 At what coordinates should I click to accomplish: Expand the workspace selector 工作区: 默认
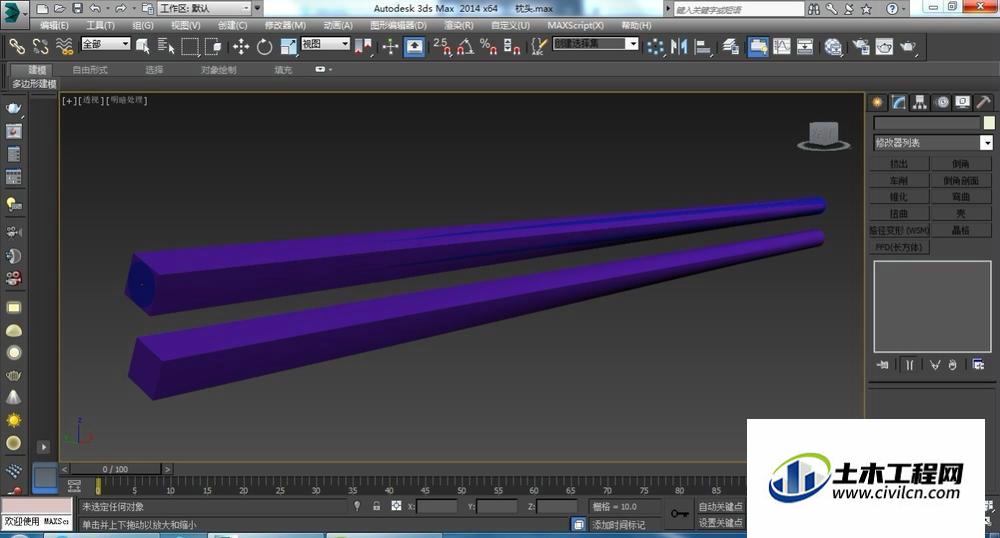pos(204,8)
